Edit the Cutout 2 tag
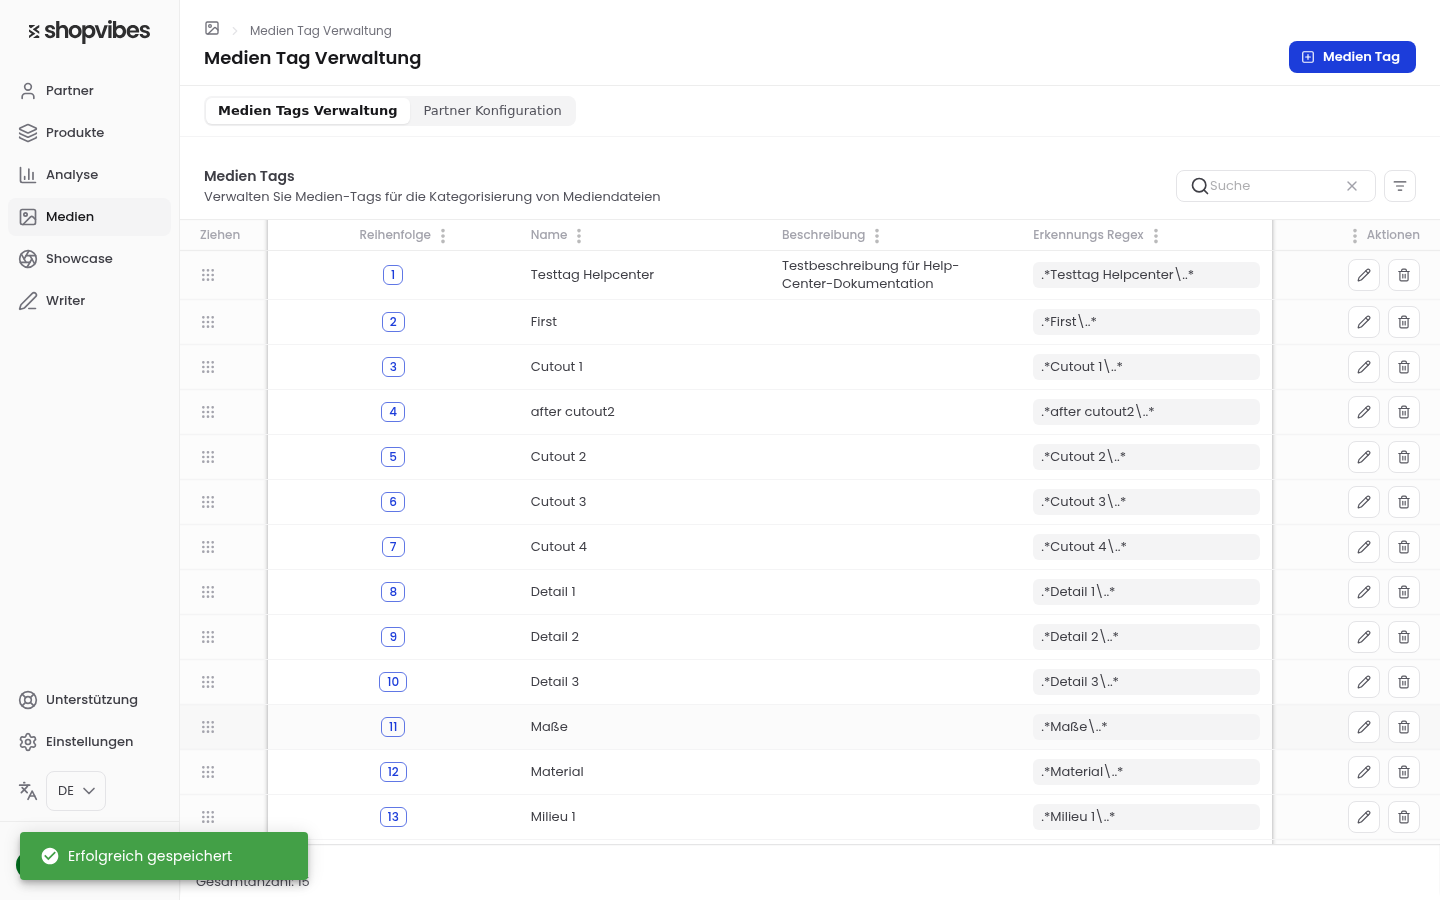The image size is (1440, 900). 1364,457
